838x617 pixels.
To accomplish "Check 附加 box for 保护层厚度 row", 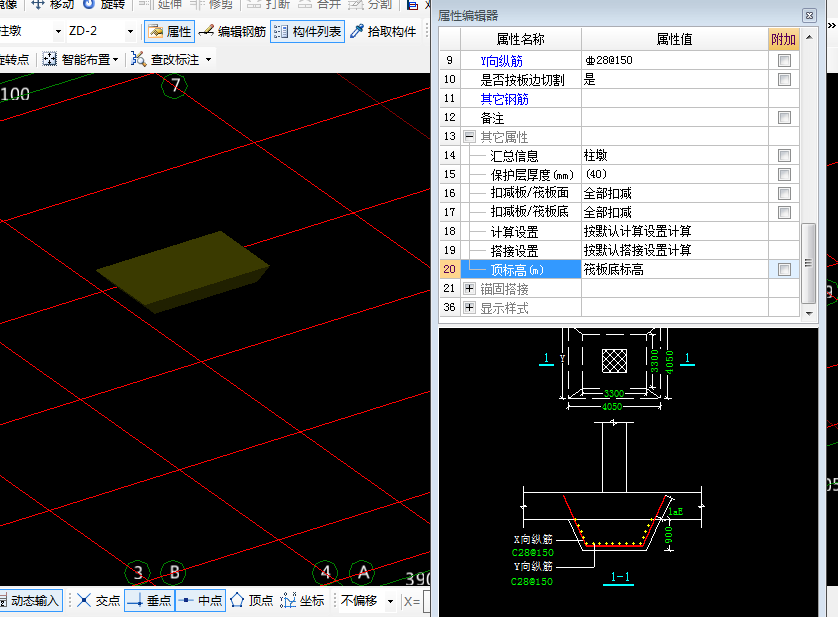I will pyautogui.click(x=784, y=174).
